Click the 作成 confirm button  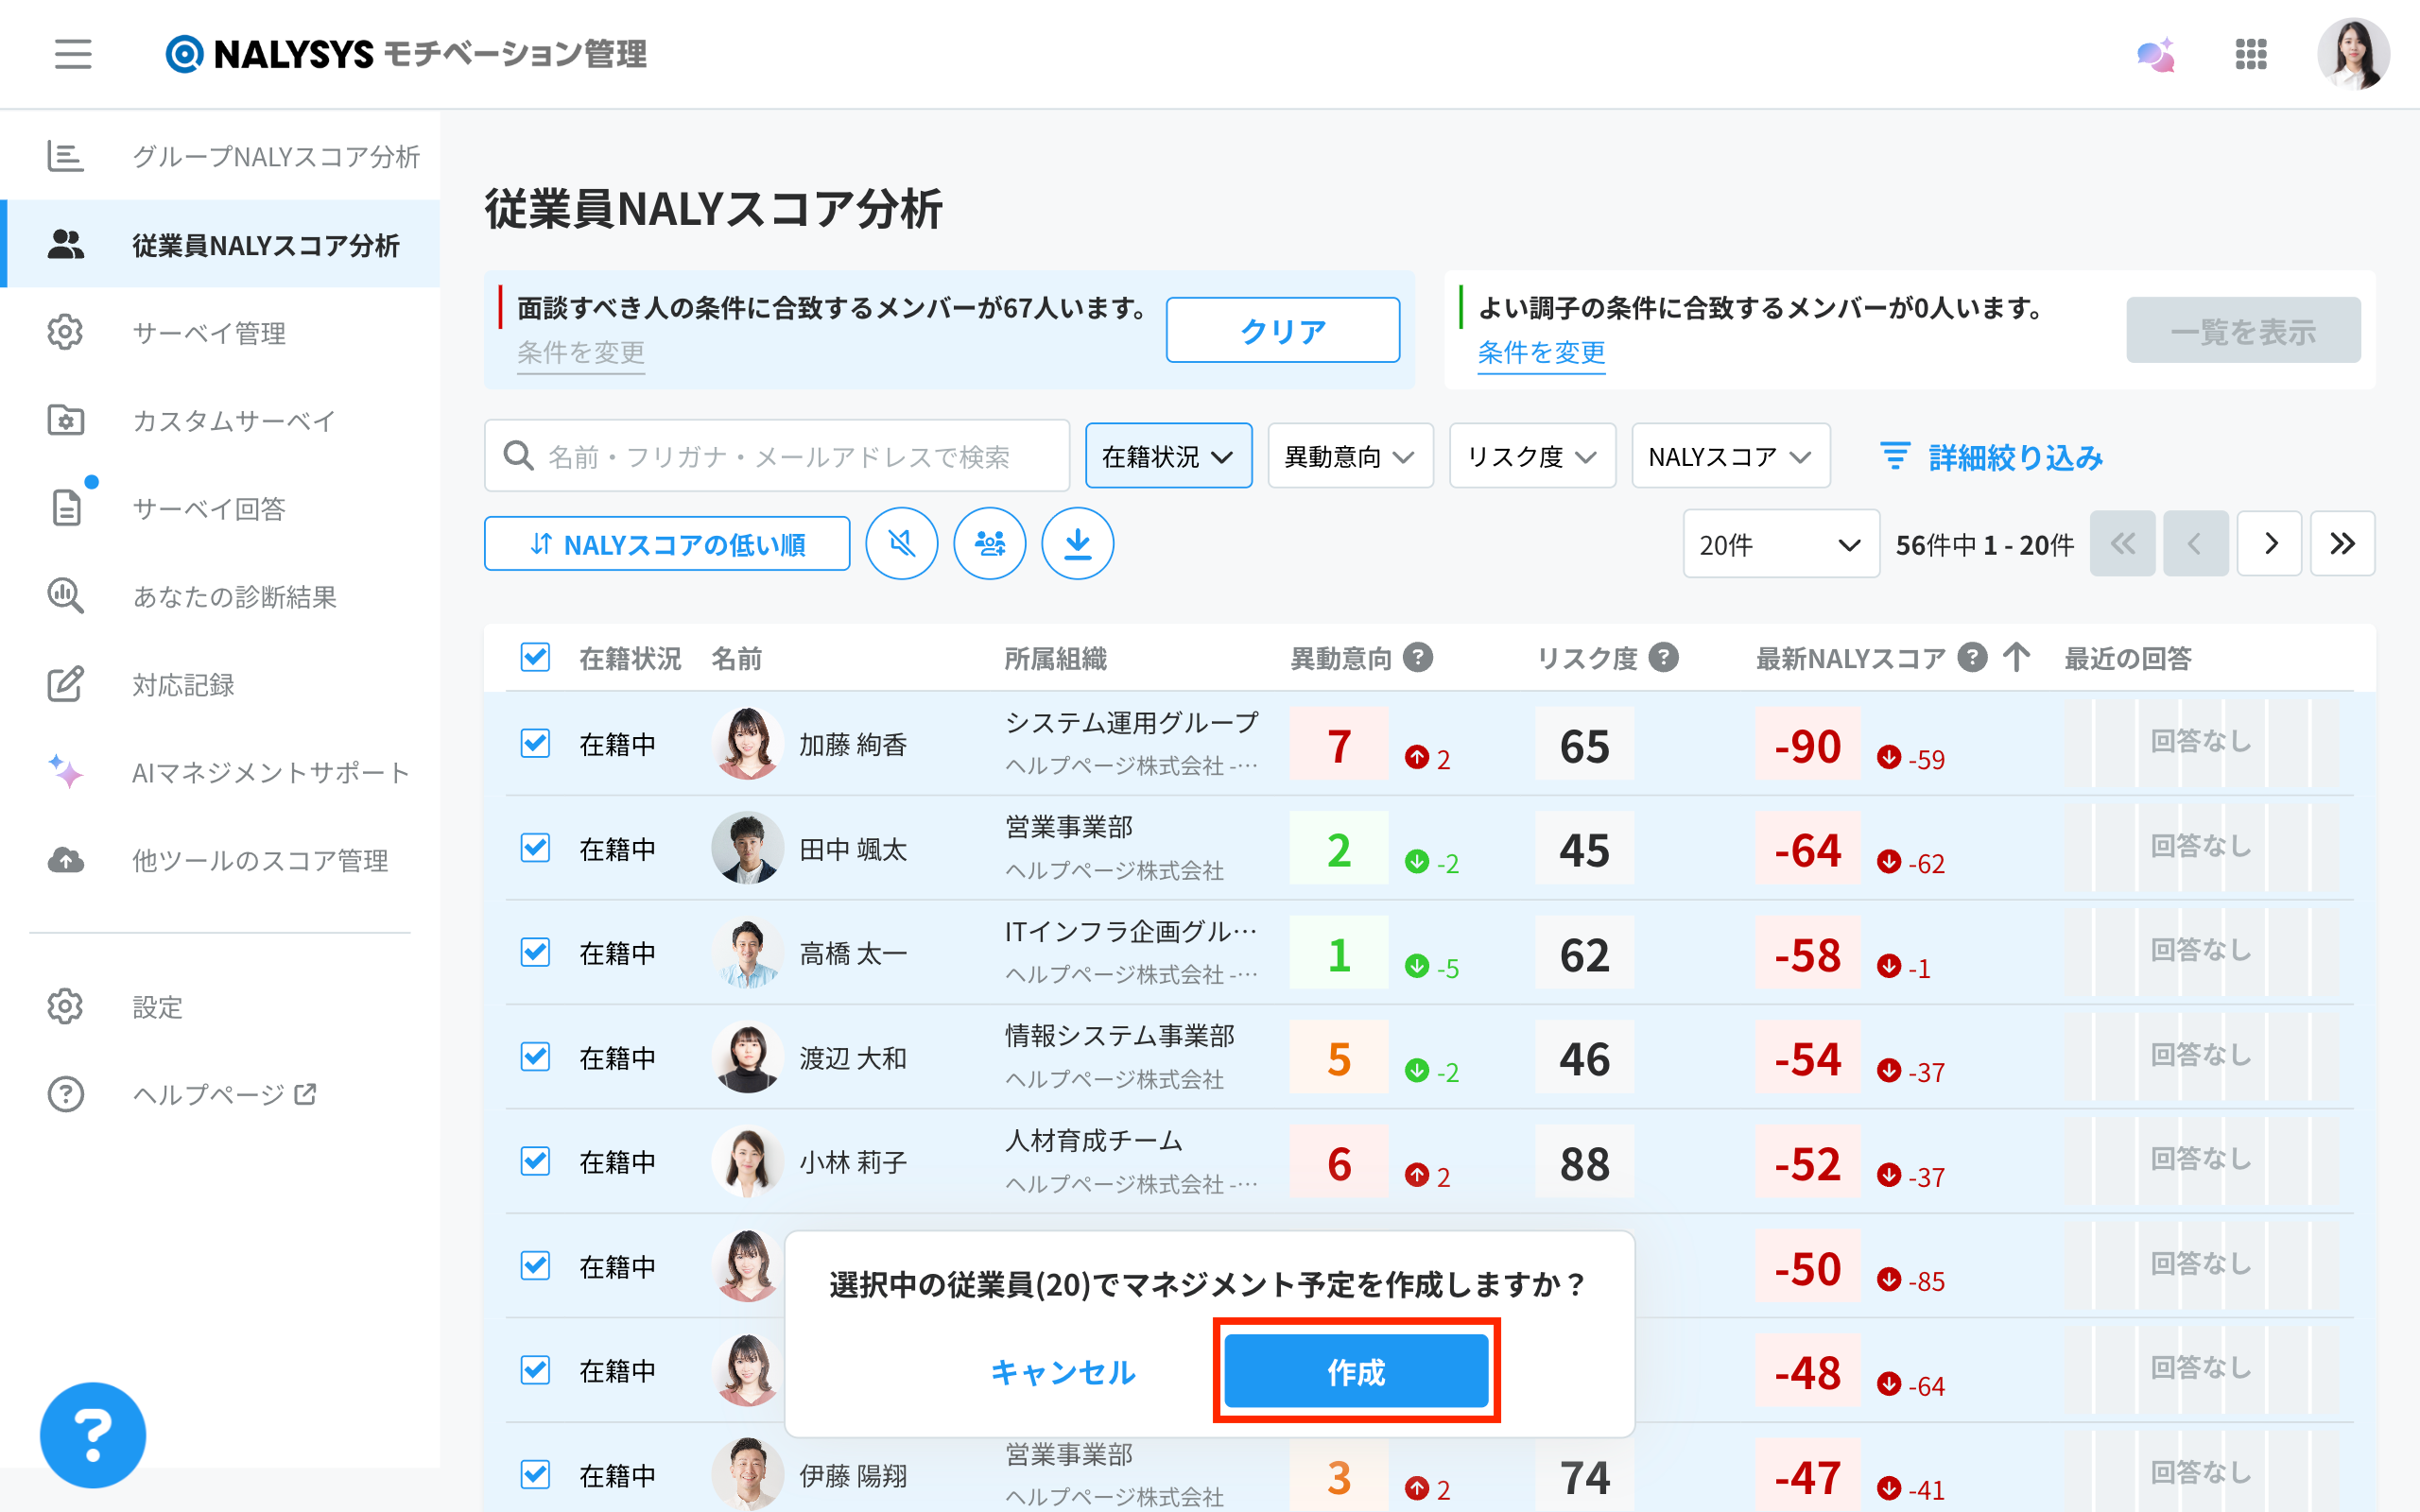[1356, 1372]
